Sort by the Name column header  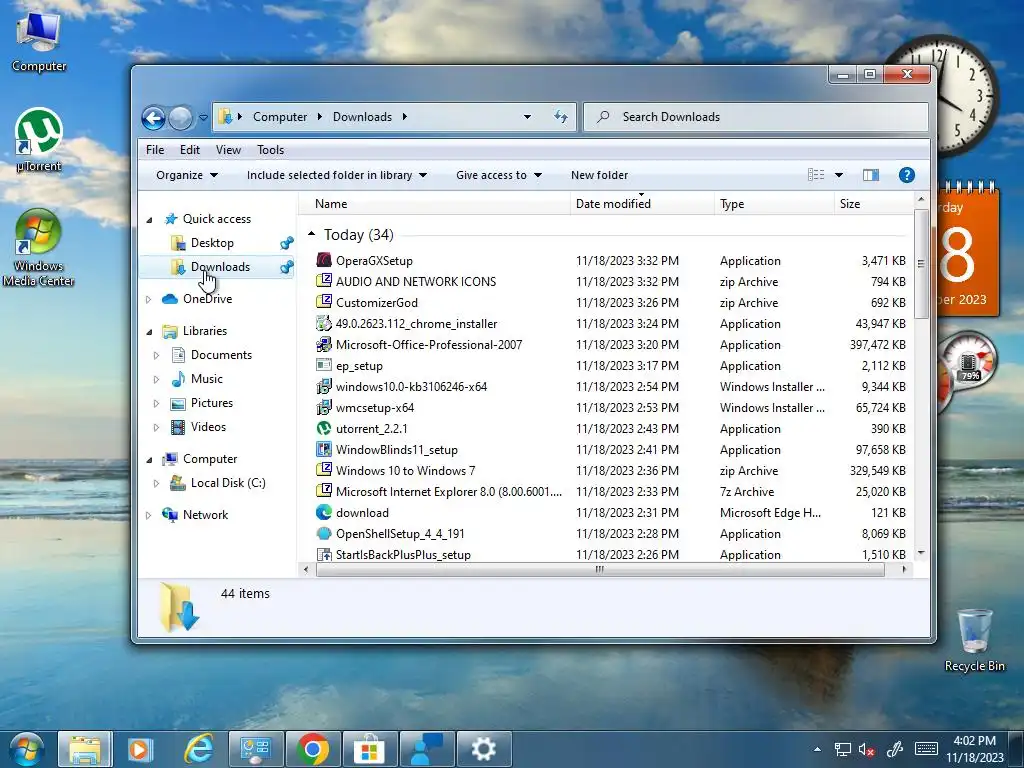pos(434,204)
